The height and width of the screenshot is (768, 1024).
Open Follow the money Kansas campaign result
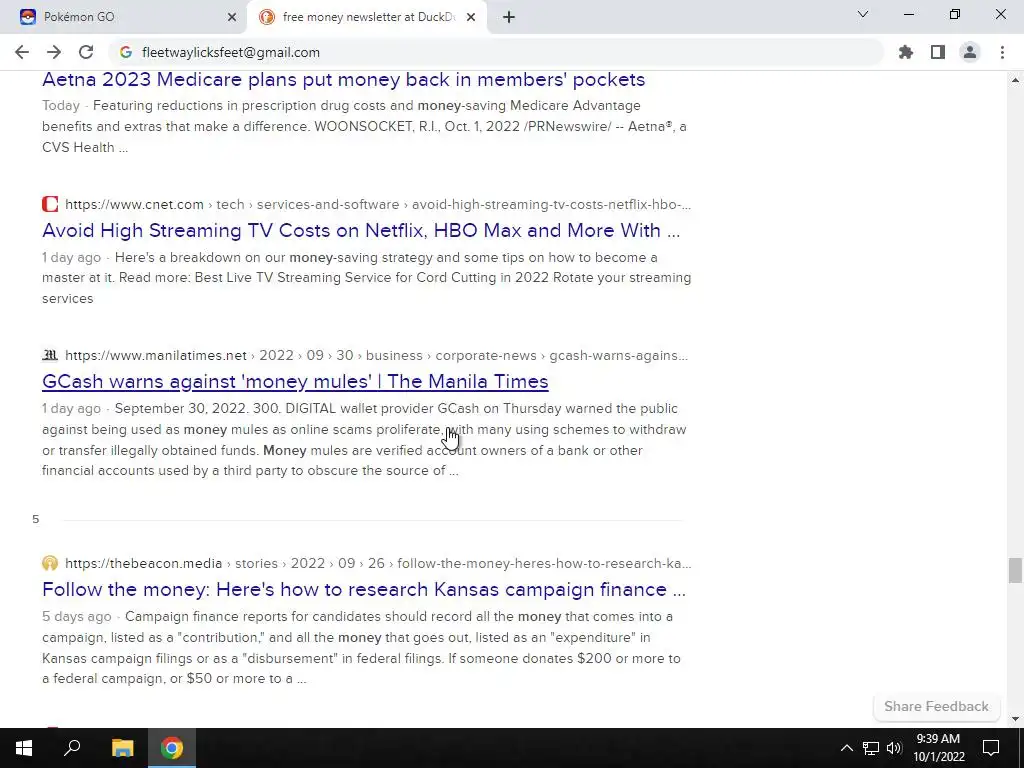(x=364, y=590)
